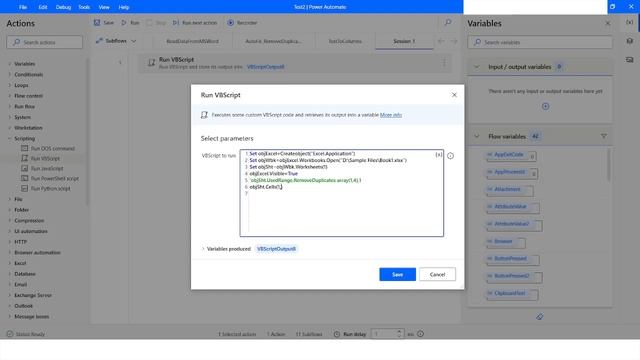
Task: Click the VBScriptOutput8 link in flow step
Action: click(265, 67)
